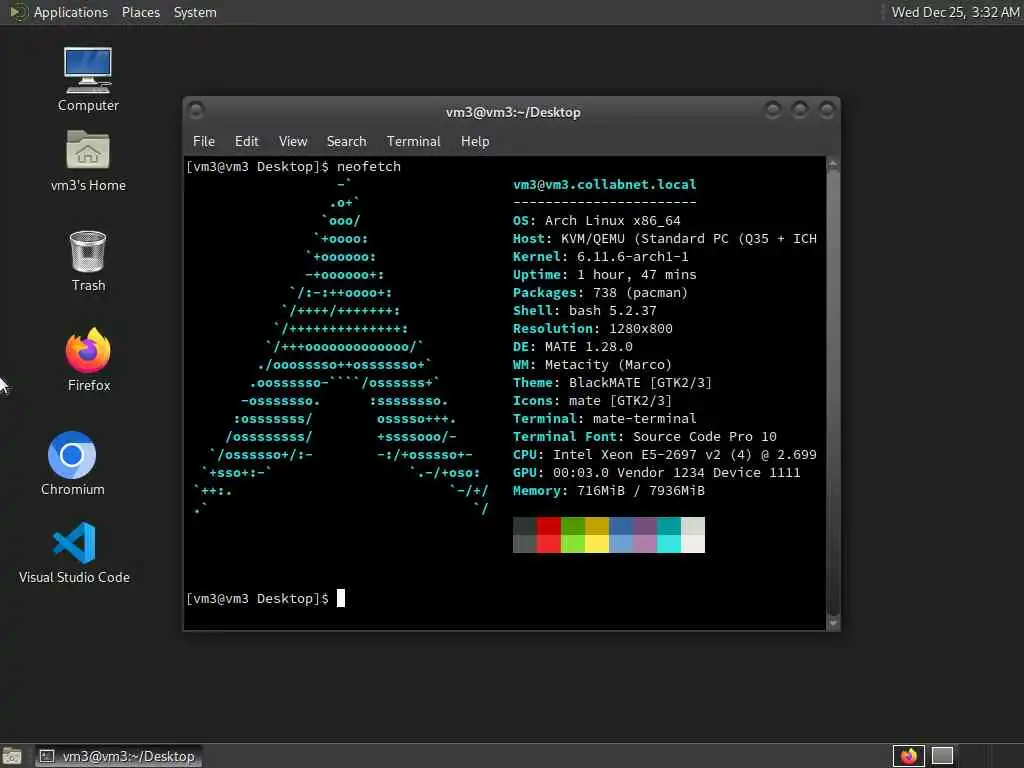Open the Places menu in top panel
Screen dimensions: 1024x768
point(140,12)
